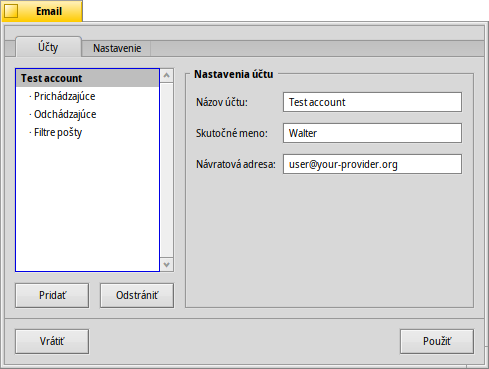Focus the Skutočné meno field

(372, 133)
